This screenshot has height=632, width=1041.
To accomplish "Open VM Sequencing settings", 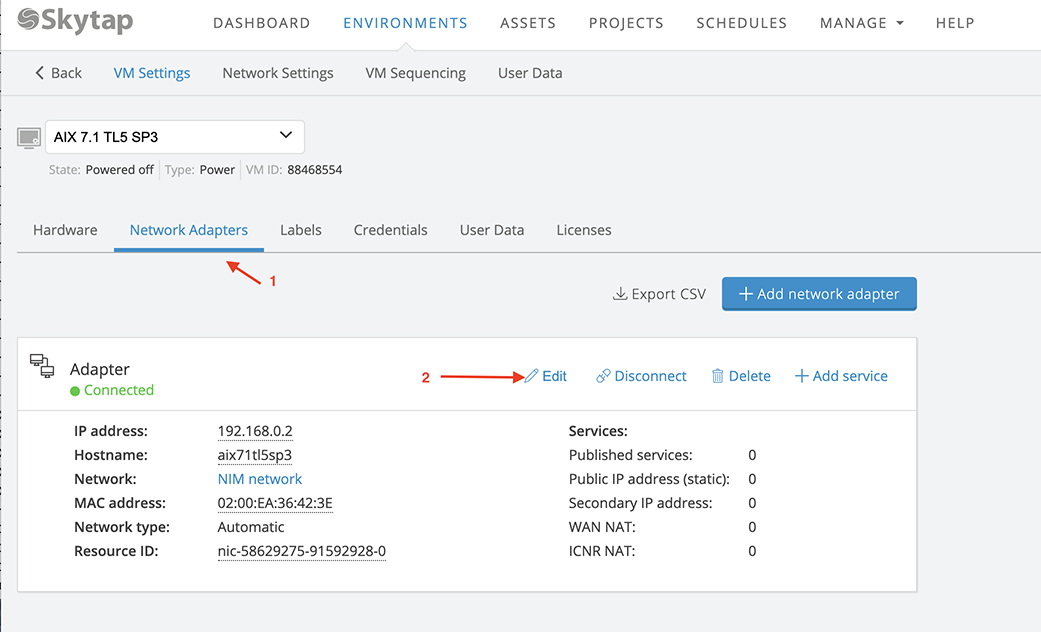I will coord(416,73).
